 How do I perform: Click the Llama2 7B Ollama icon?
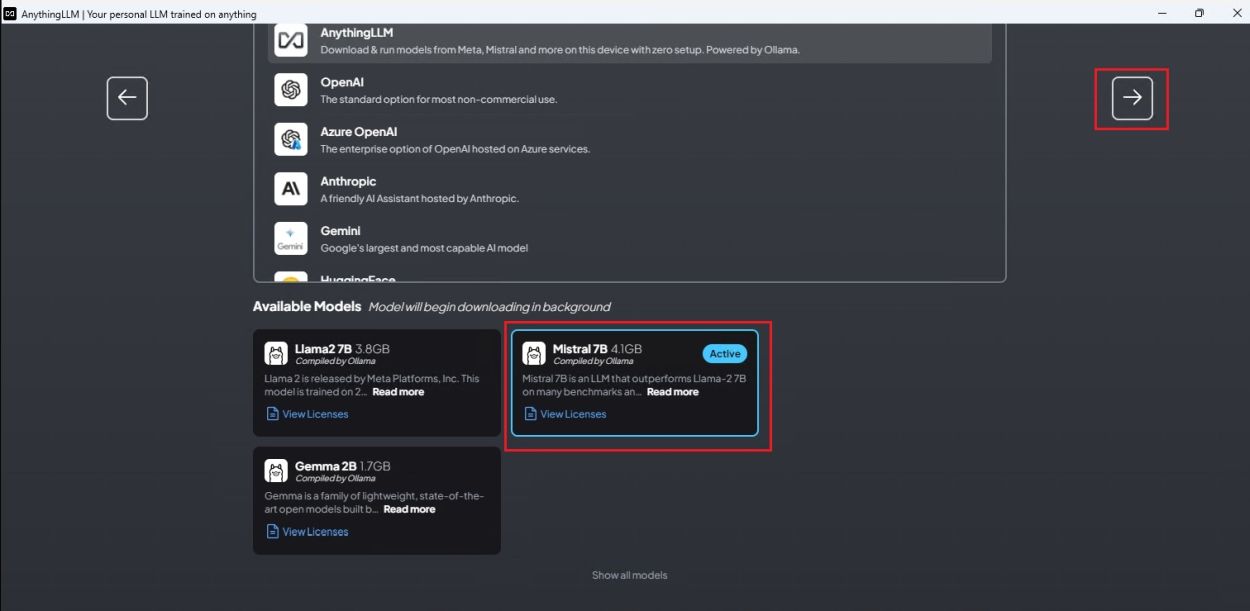(276, 354)
